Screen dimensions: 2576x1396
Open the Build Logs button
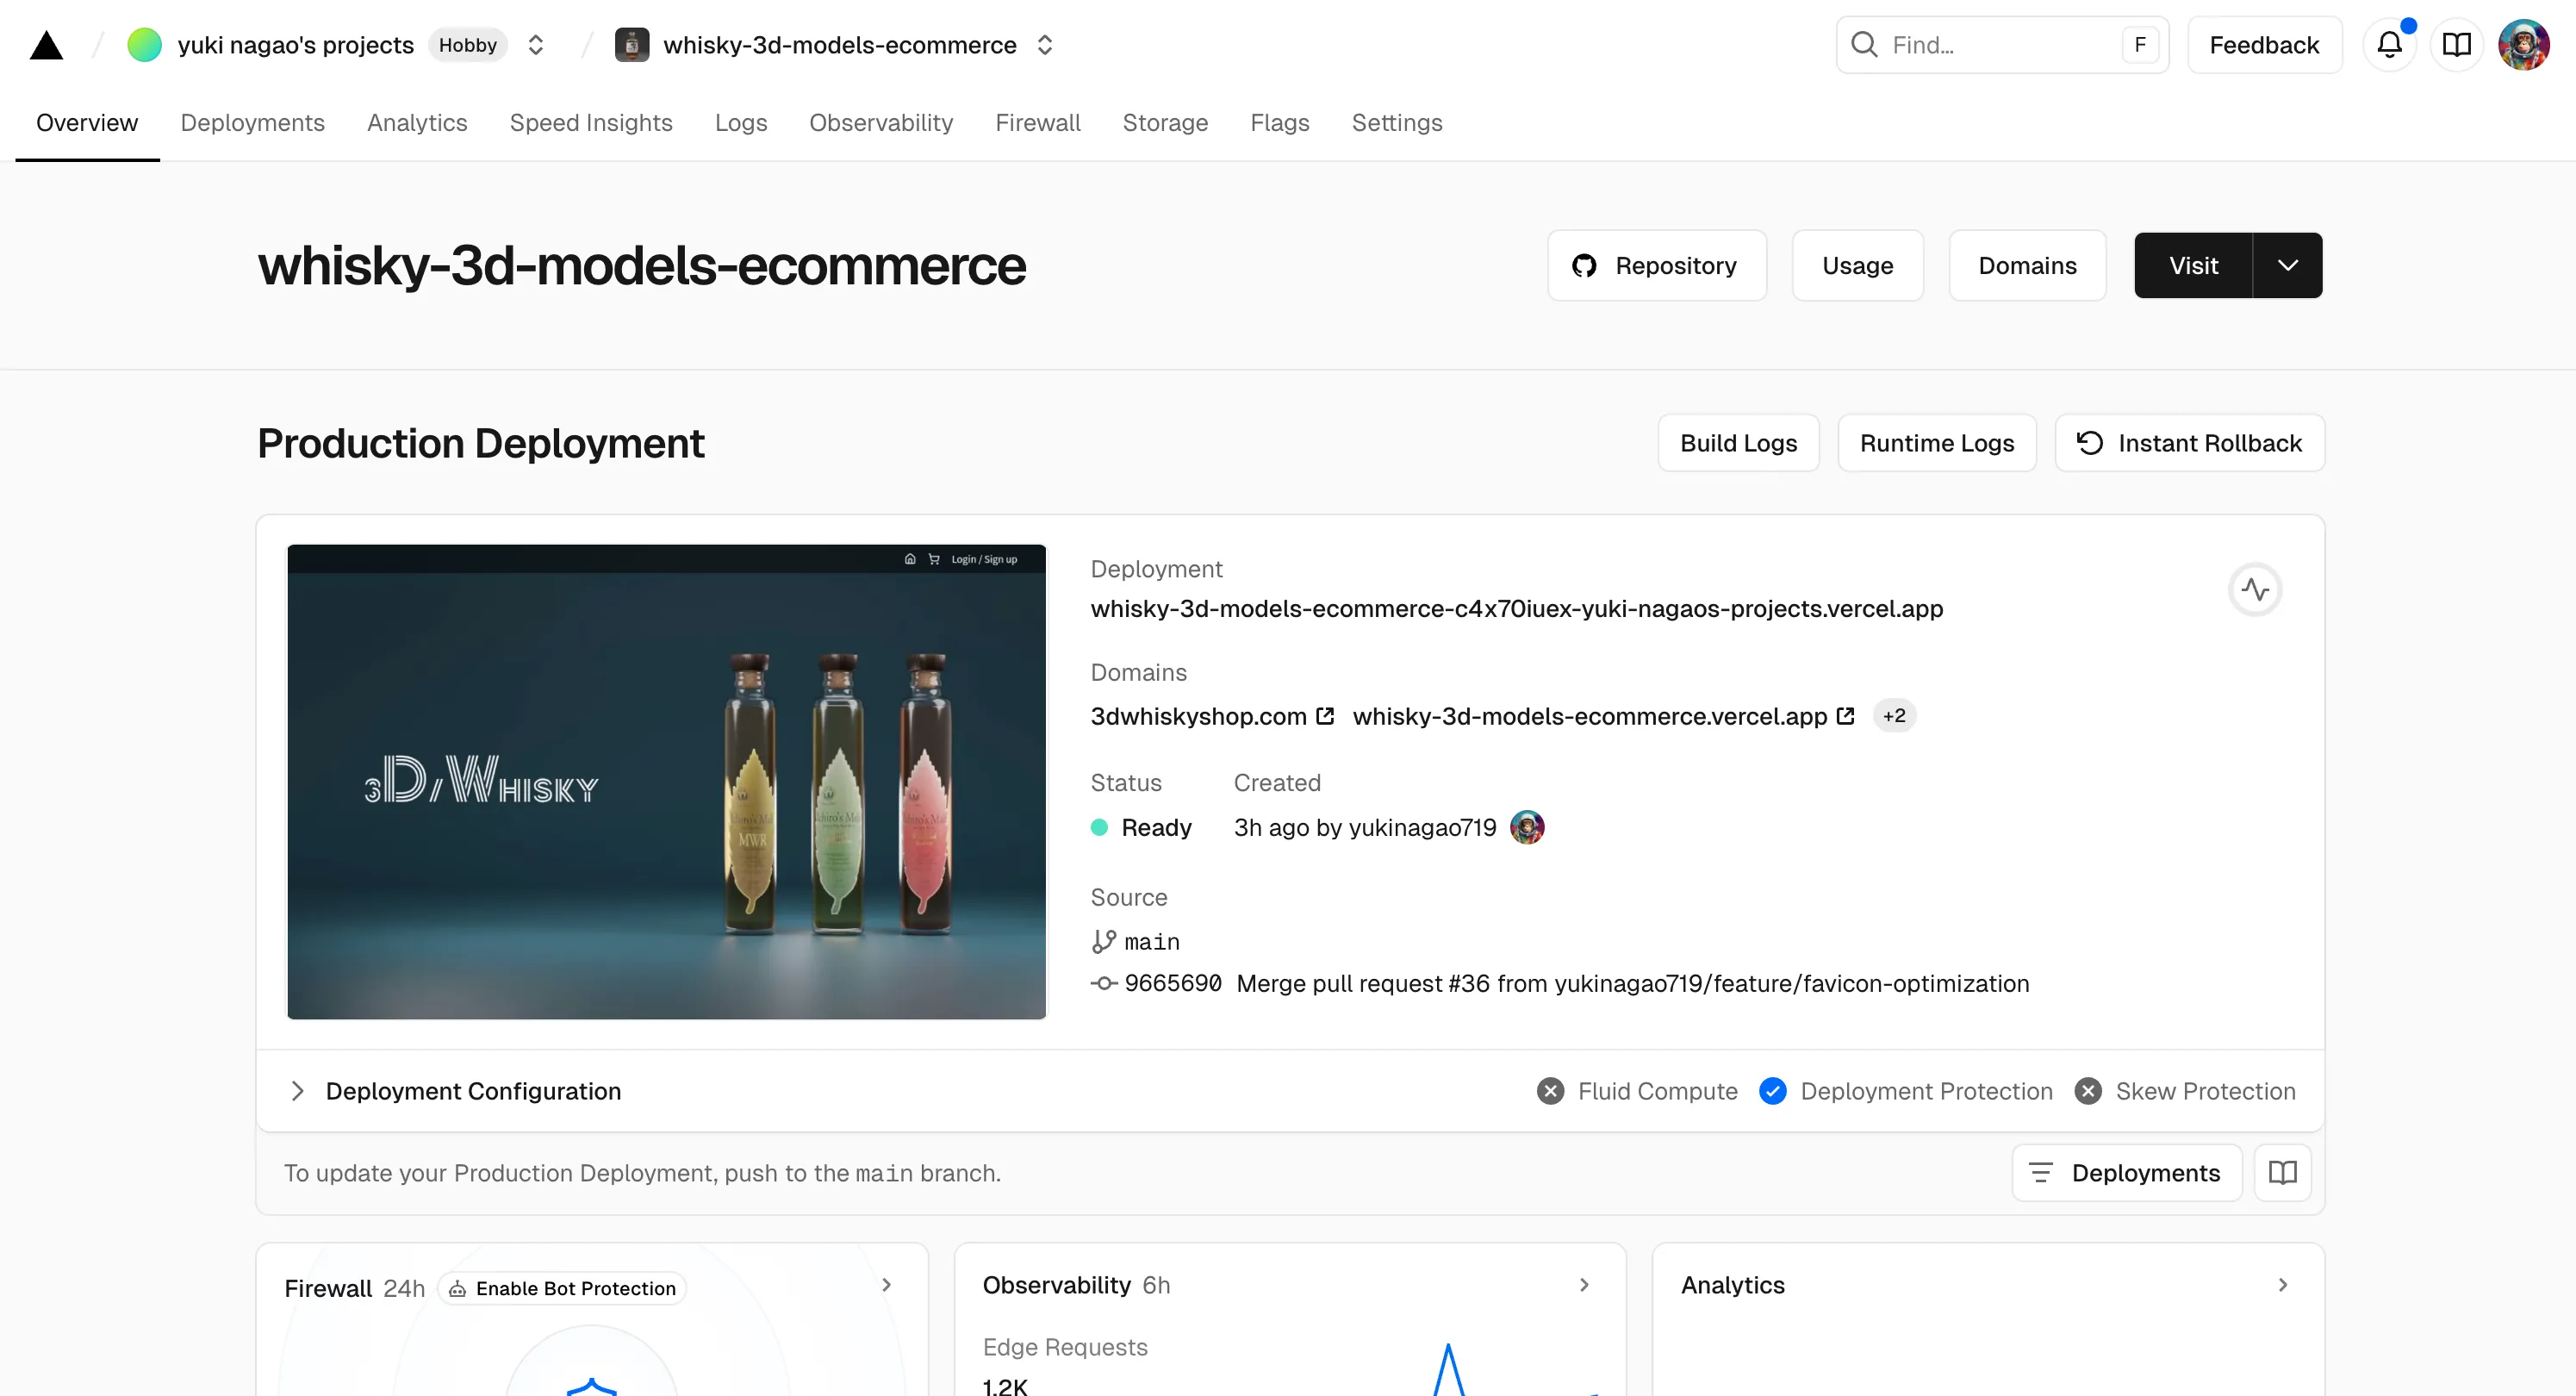pos(1737,443)
